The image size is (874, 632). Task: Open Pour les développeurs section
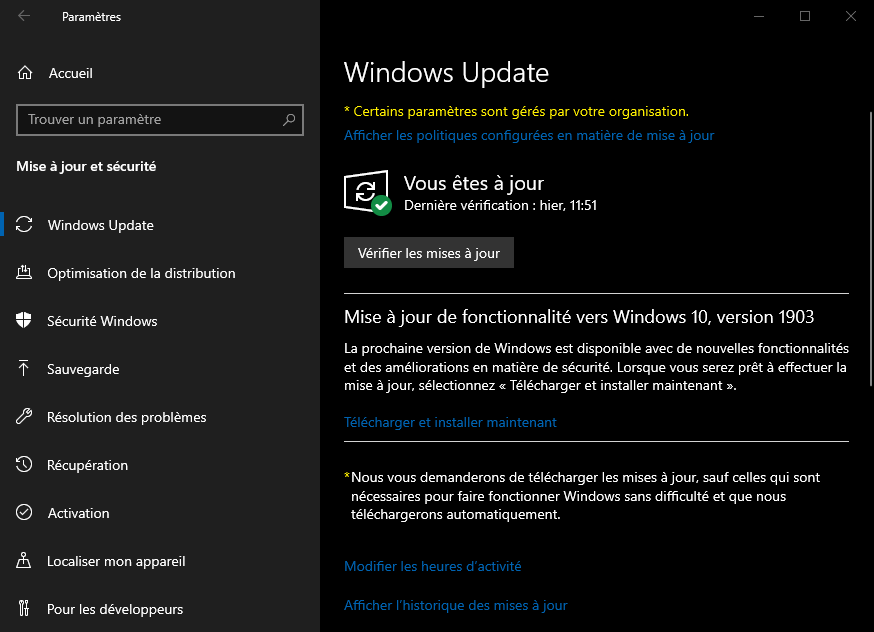pos(115,609)
